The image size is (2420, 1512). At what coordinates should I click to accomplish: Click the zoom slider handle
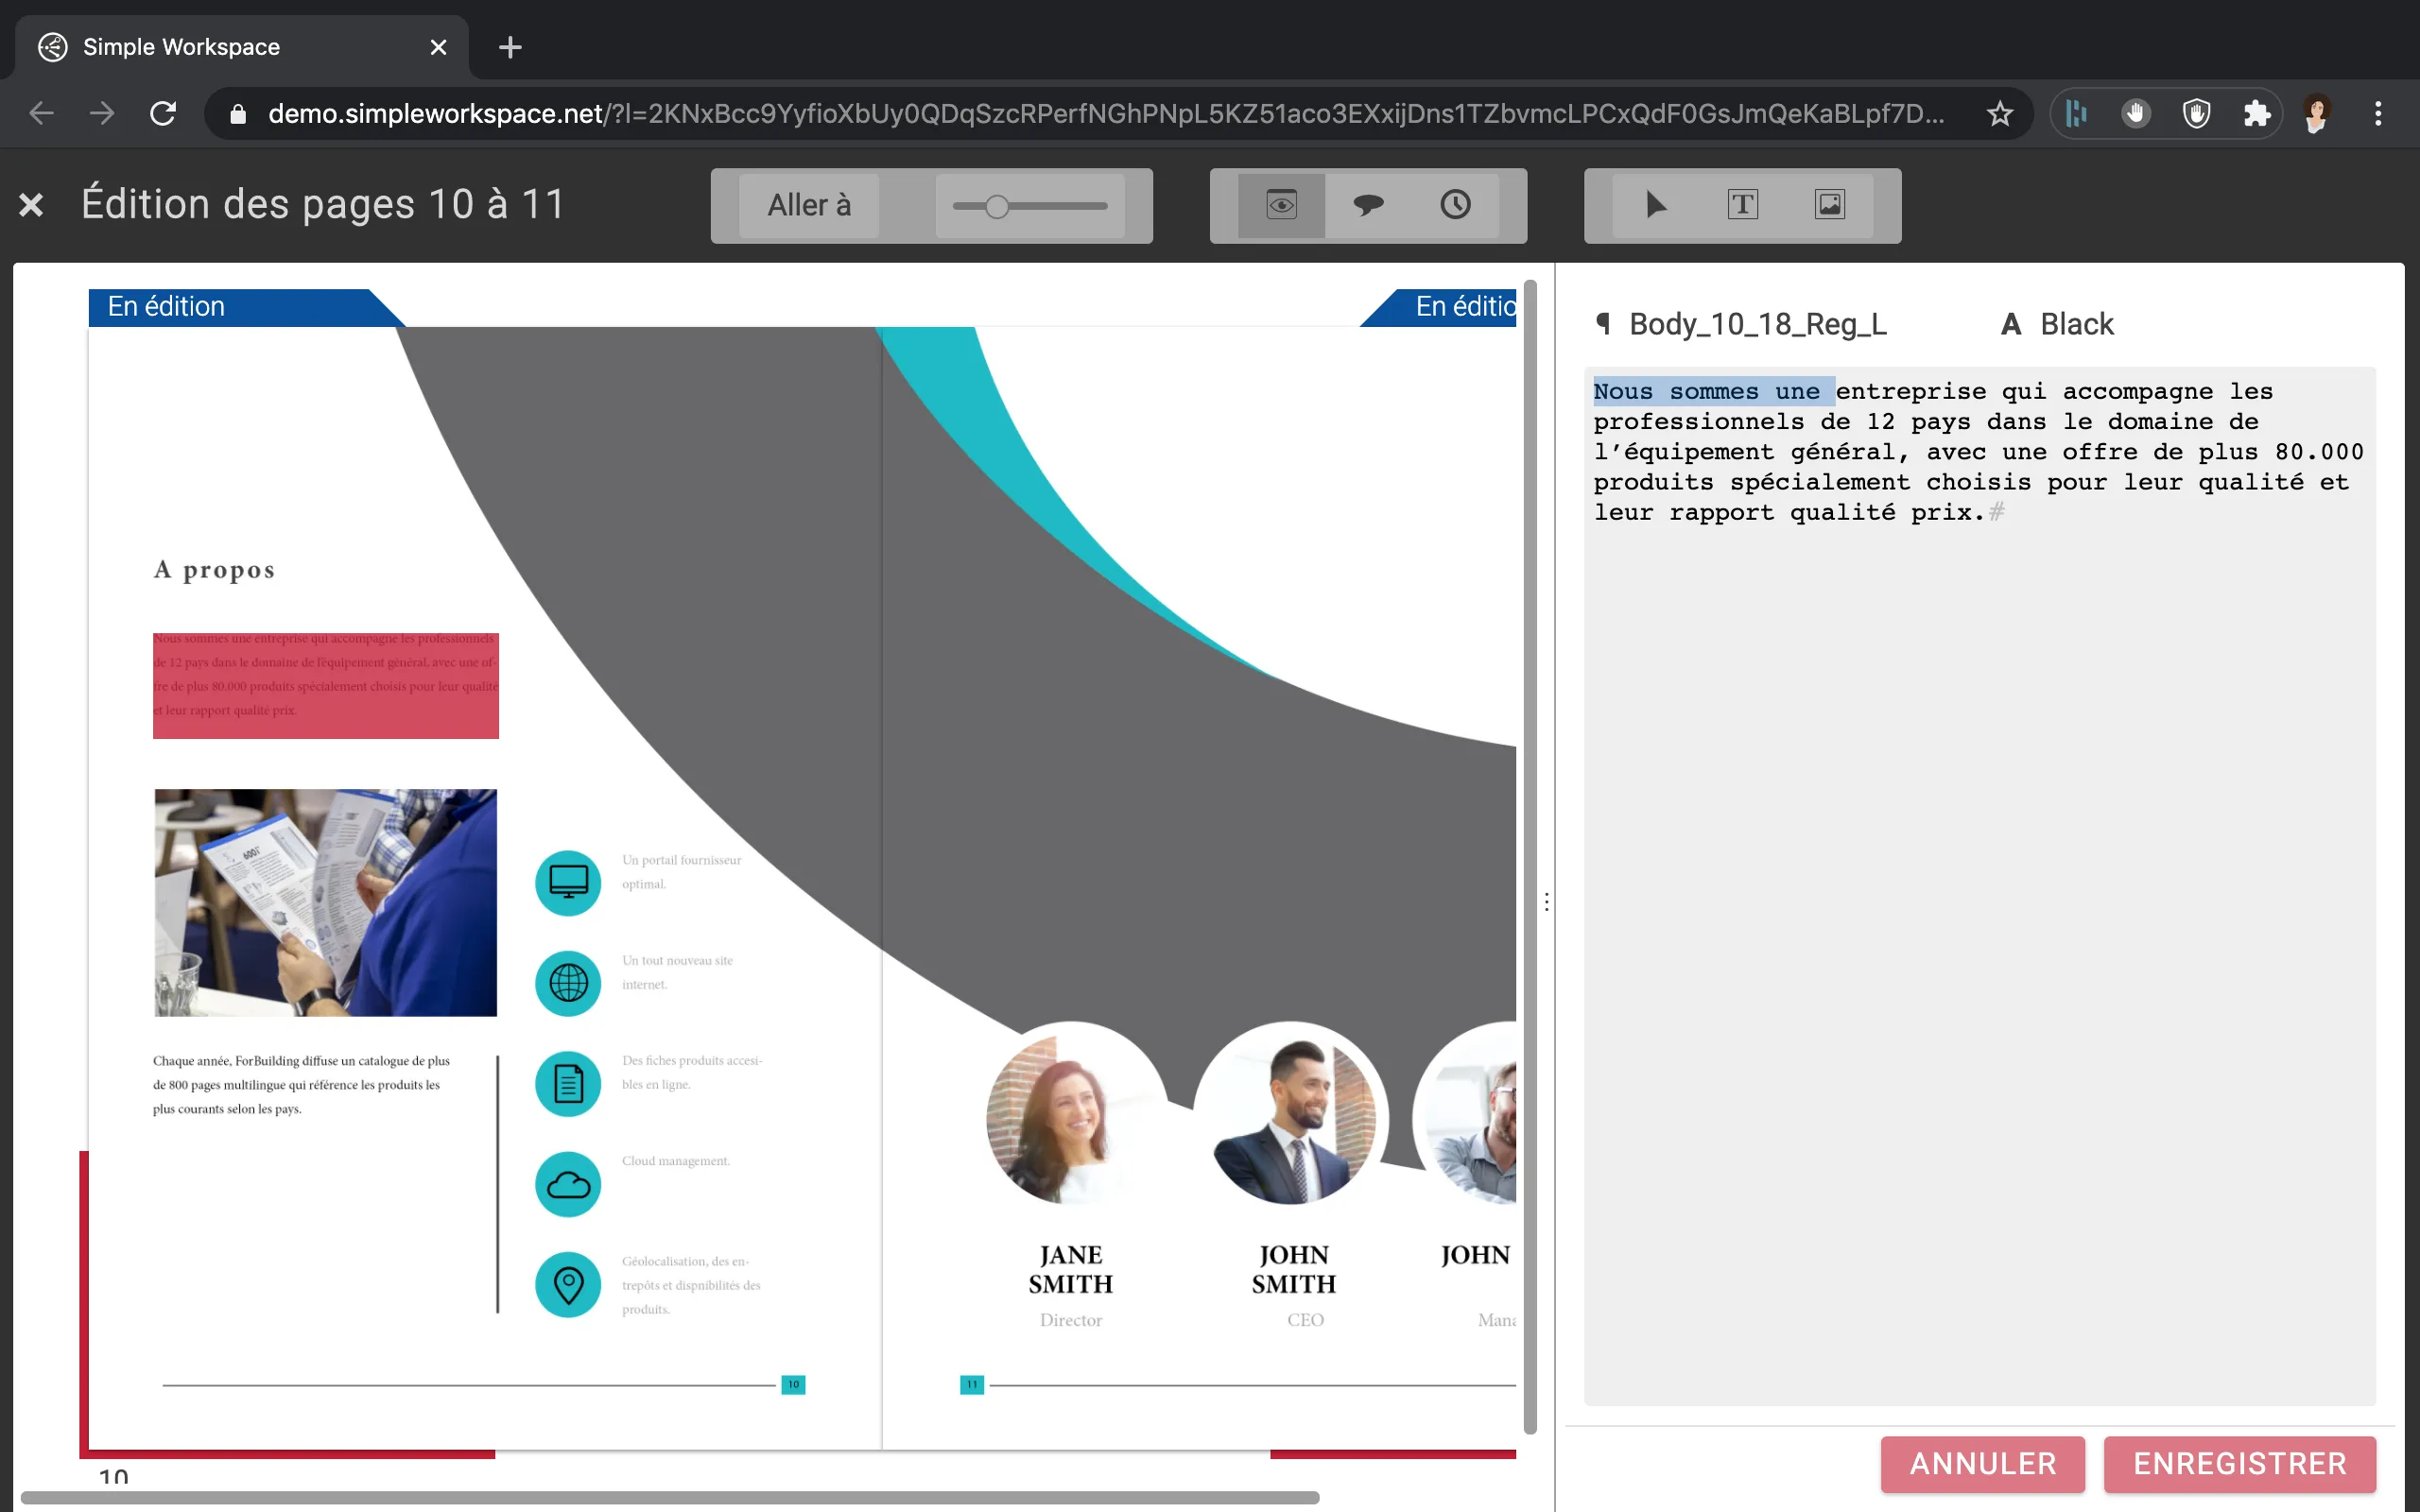point(996,207)
